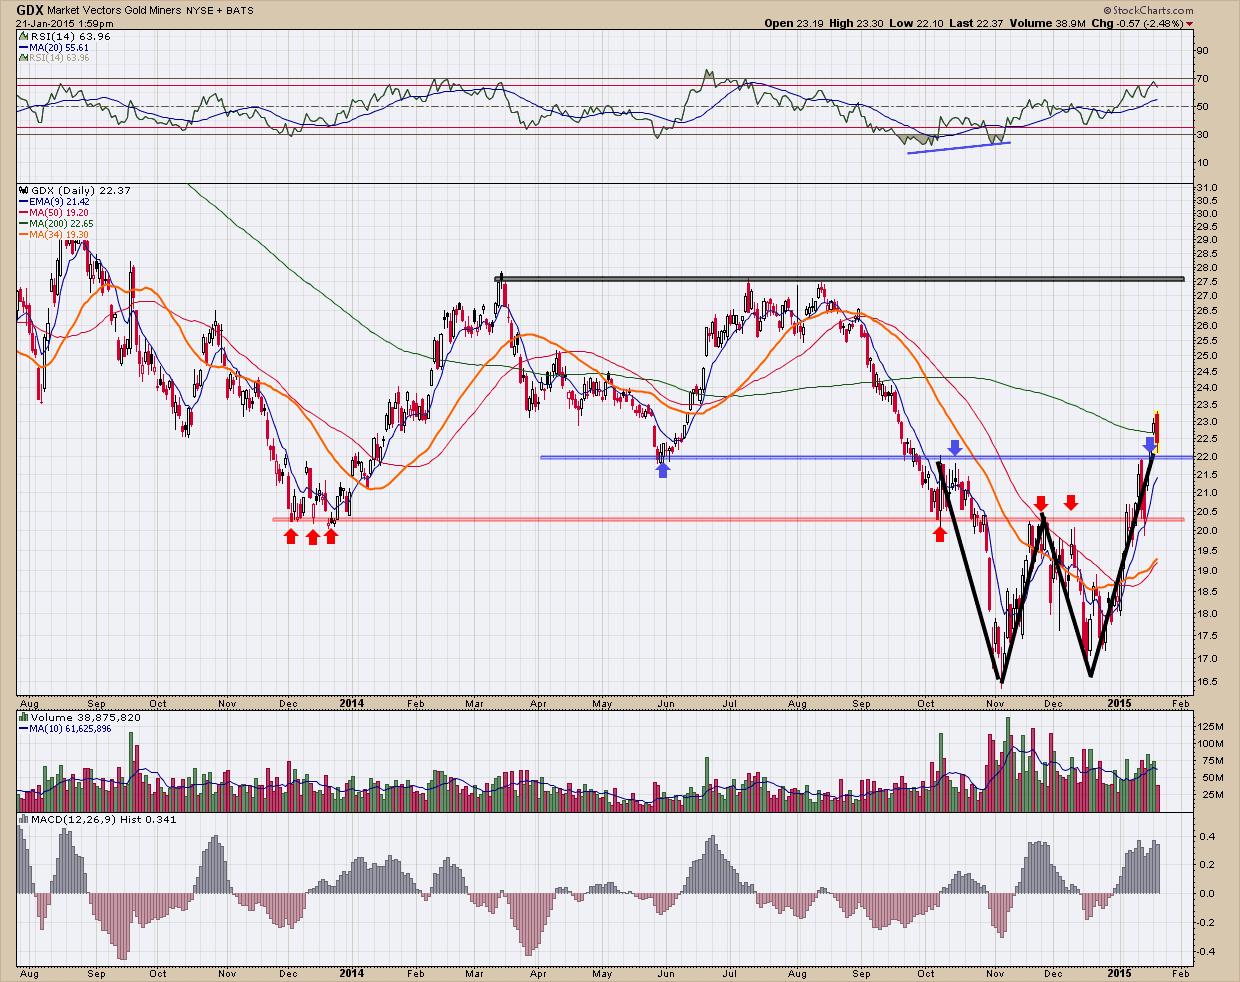Click the 'Last 22.37' value

[975, 23]
